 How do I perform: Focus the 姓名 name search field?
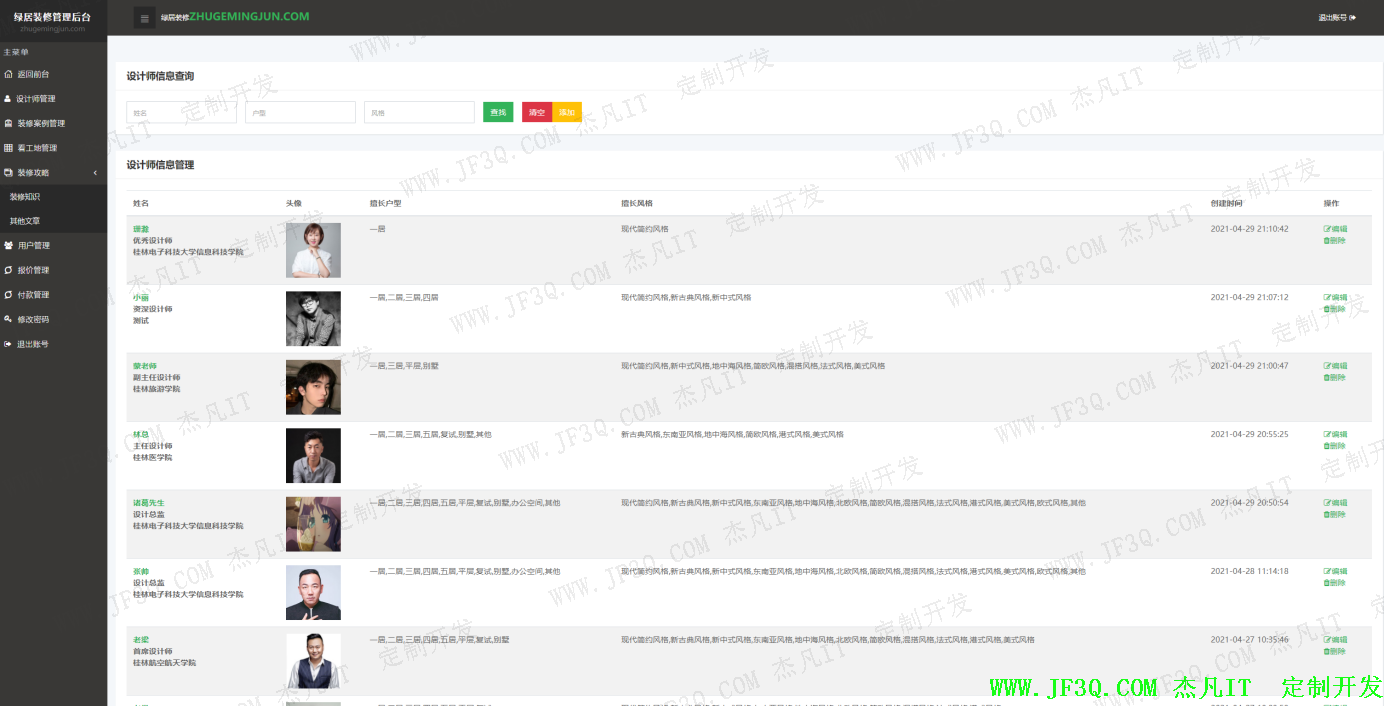pyautogui.click(x=181, y=113)
